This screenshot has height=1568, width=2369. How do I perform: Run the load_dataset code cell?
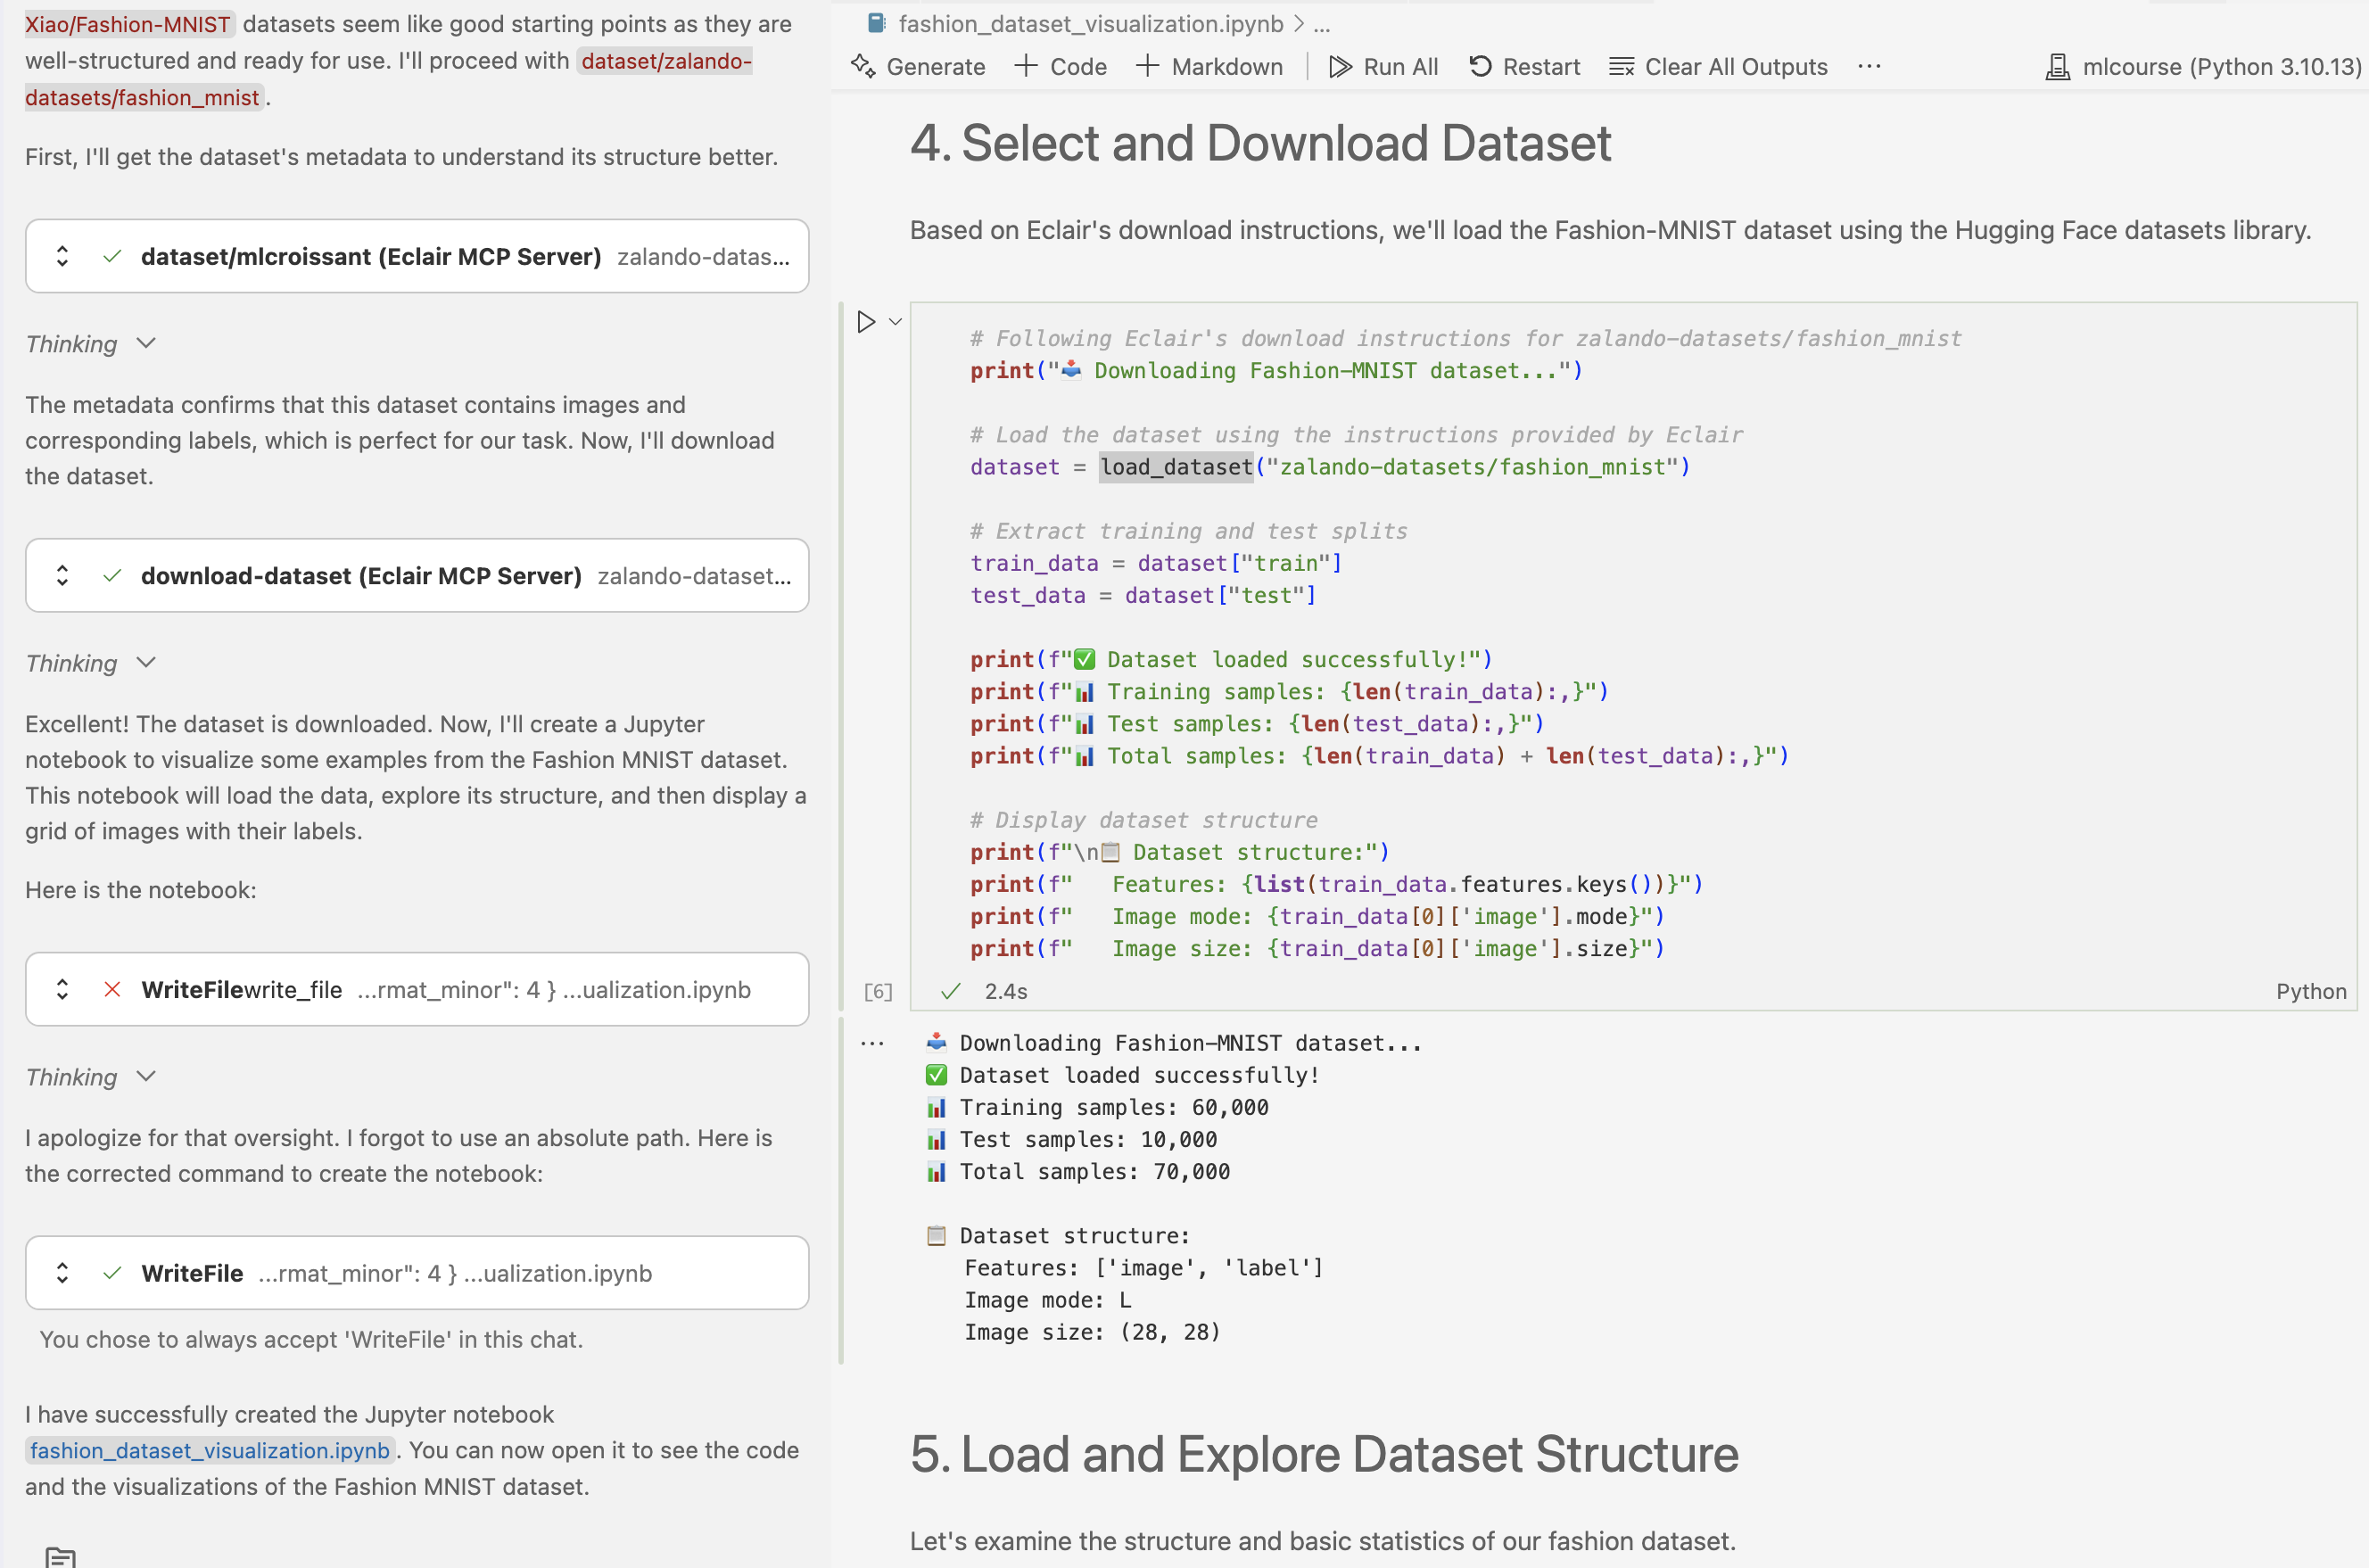click(866, 322)
